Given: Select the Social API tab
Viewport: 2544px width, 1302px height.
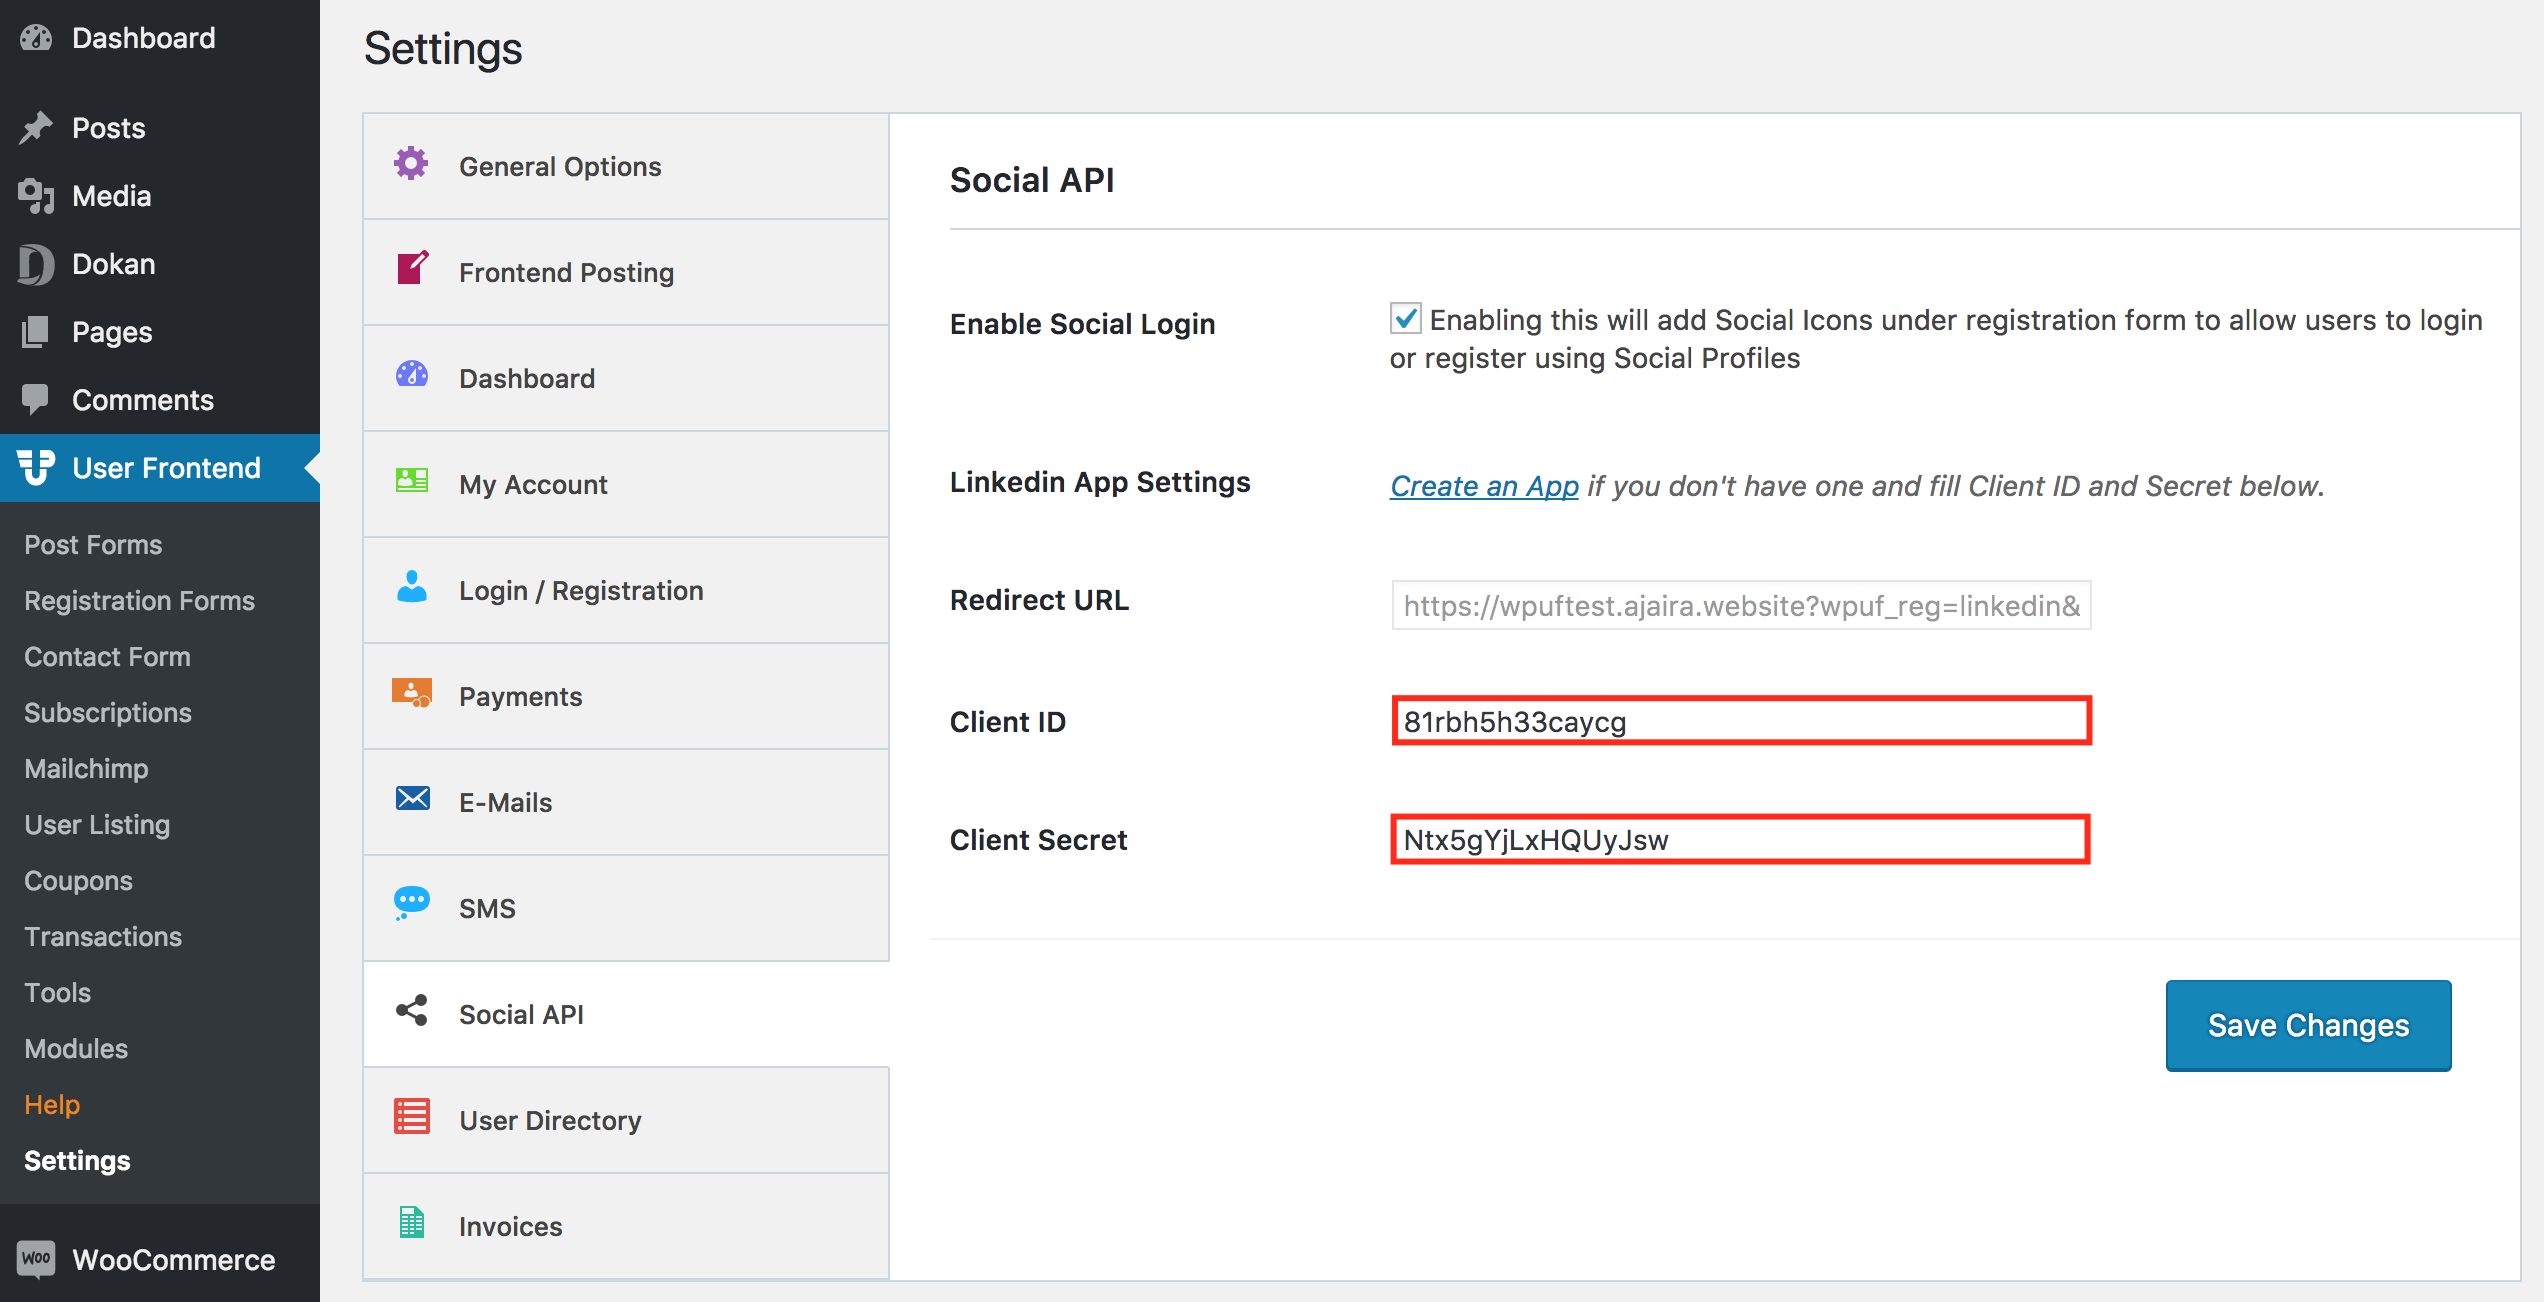Looking at the screenshot, I should 626,1014.
